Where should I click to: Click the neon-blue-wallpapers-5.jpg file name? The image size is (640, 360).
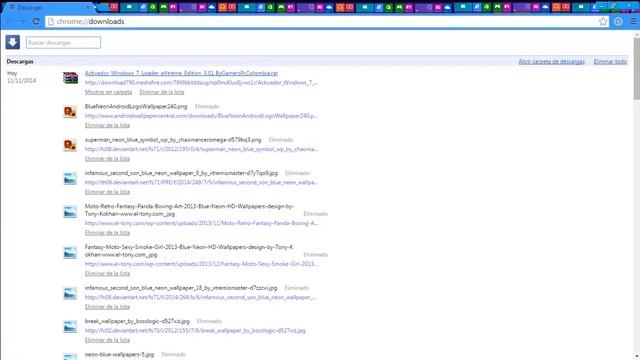pyautogui.click(x=120, y=354)
